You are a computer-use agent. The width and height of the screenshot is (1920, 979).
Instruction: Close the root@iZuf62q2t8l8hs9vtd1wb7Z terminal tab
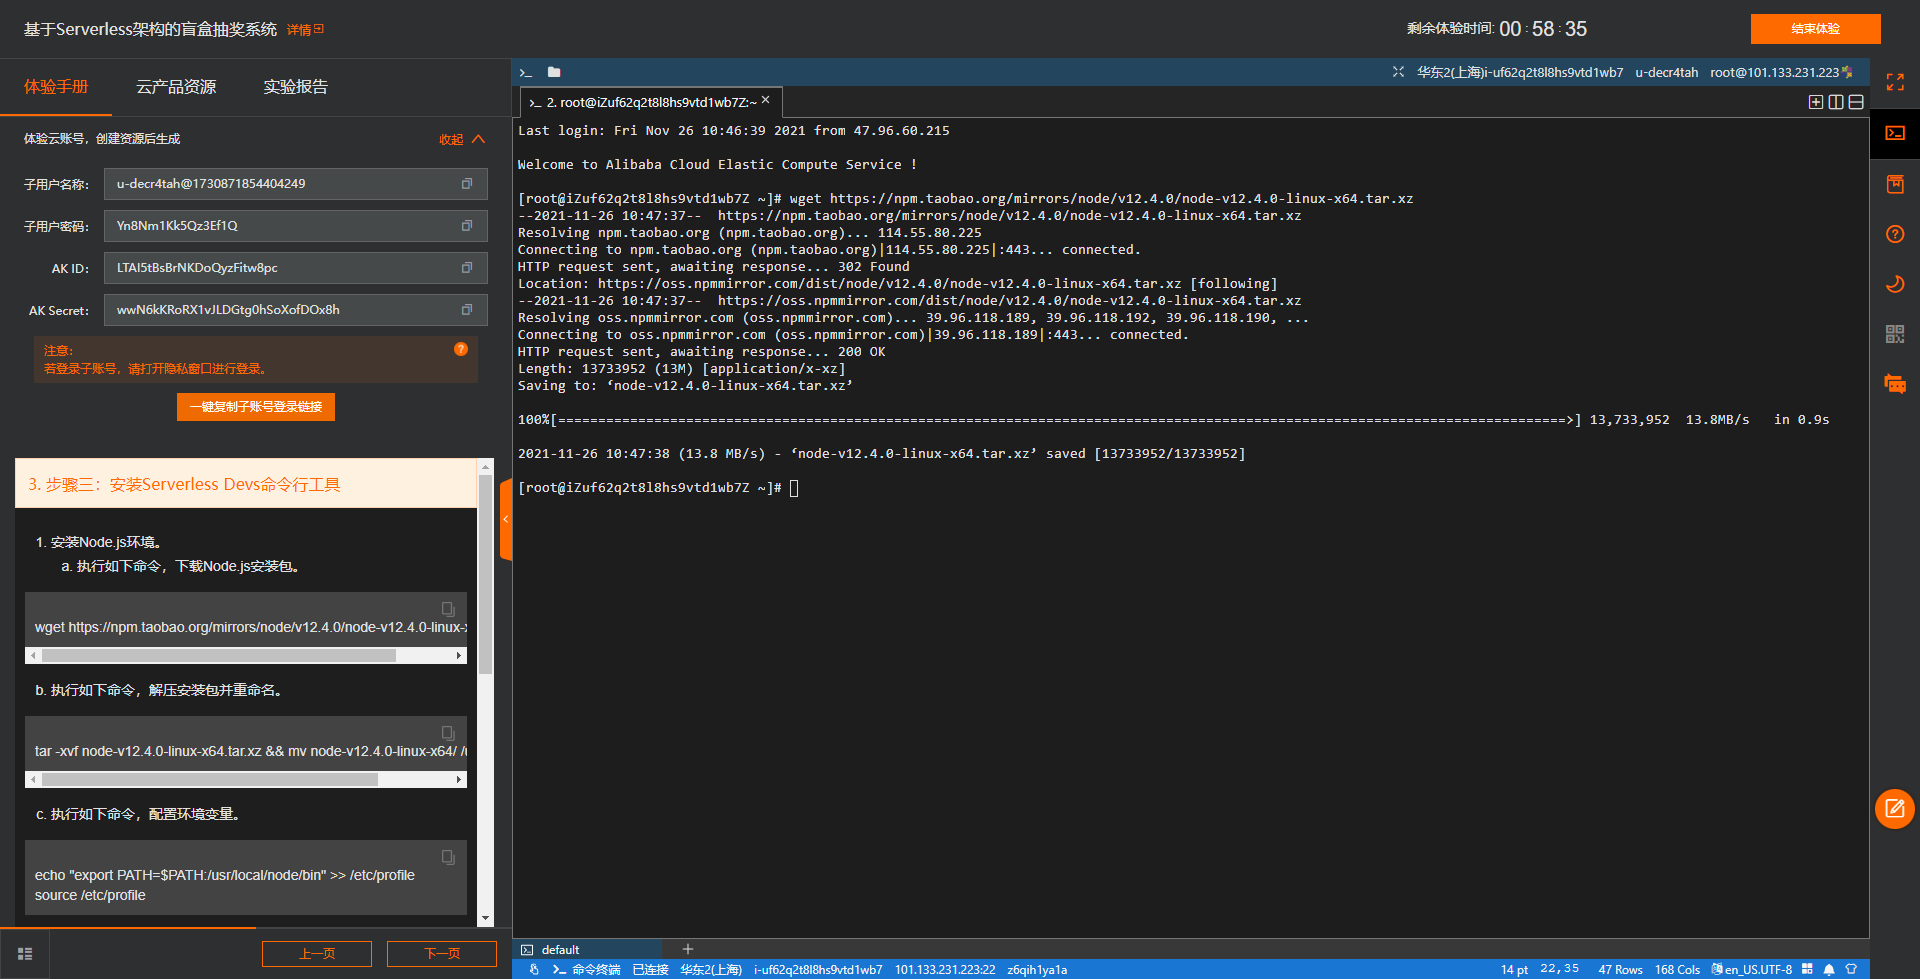[x=765, y=100]
